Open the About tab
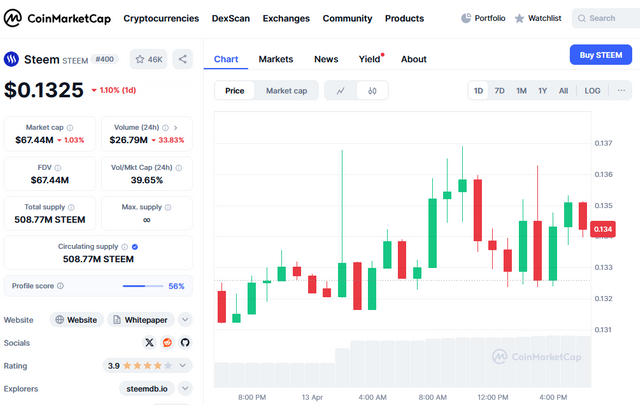This screenshot has height=405, width=640. click(x=413, y=59)
